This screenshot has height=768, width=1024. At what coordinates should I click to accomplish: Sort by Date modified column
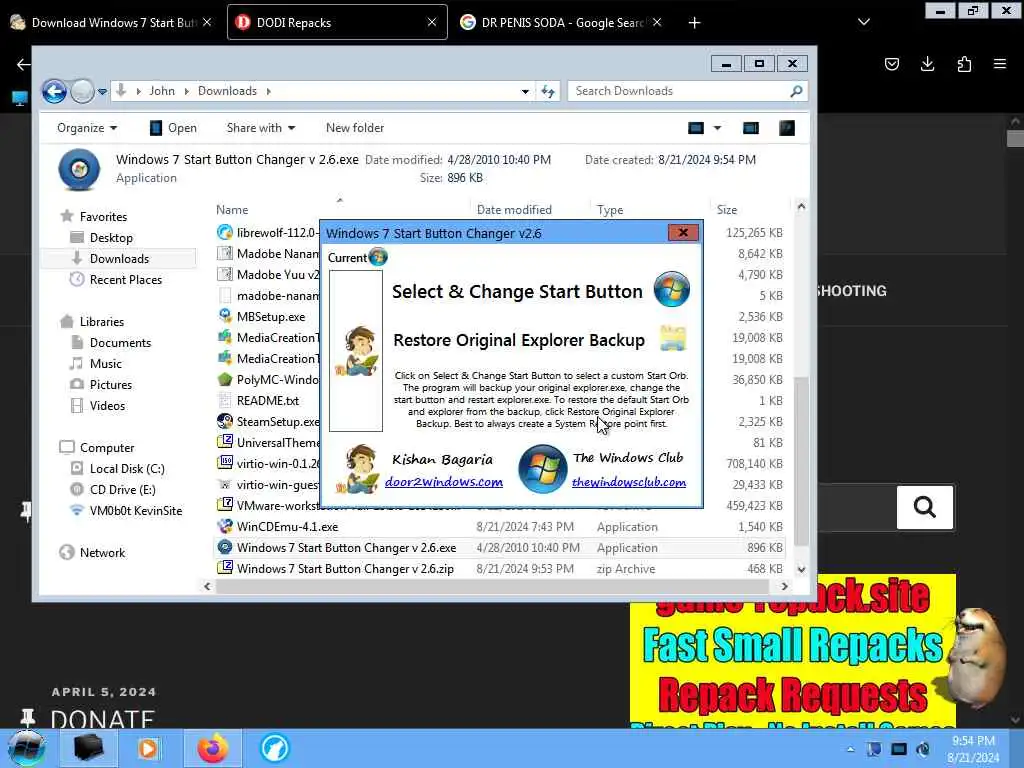514,210
